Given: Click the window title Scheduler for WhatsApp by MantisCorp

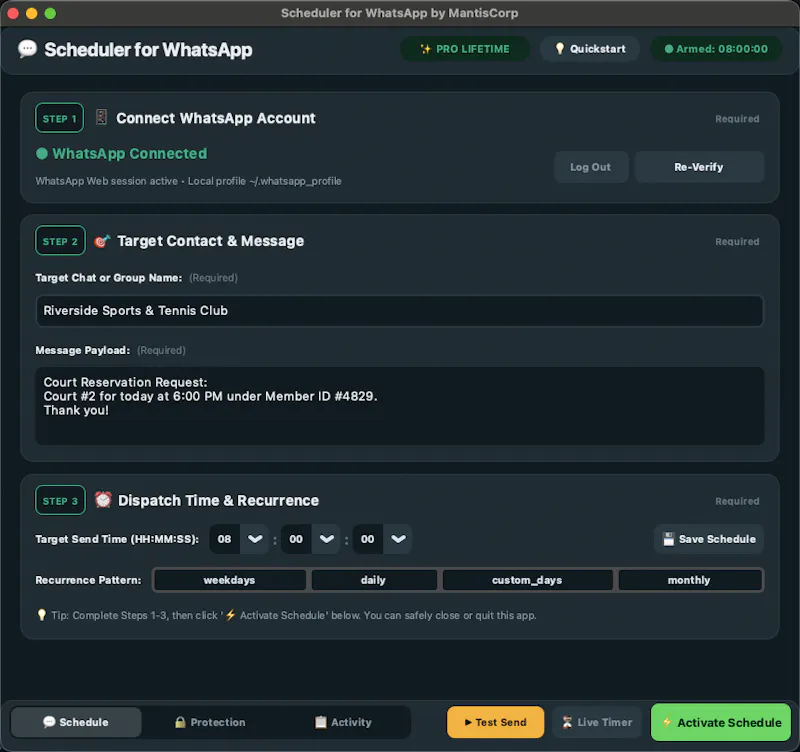Looking at the screenshot, I should click(399, 13).
